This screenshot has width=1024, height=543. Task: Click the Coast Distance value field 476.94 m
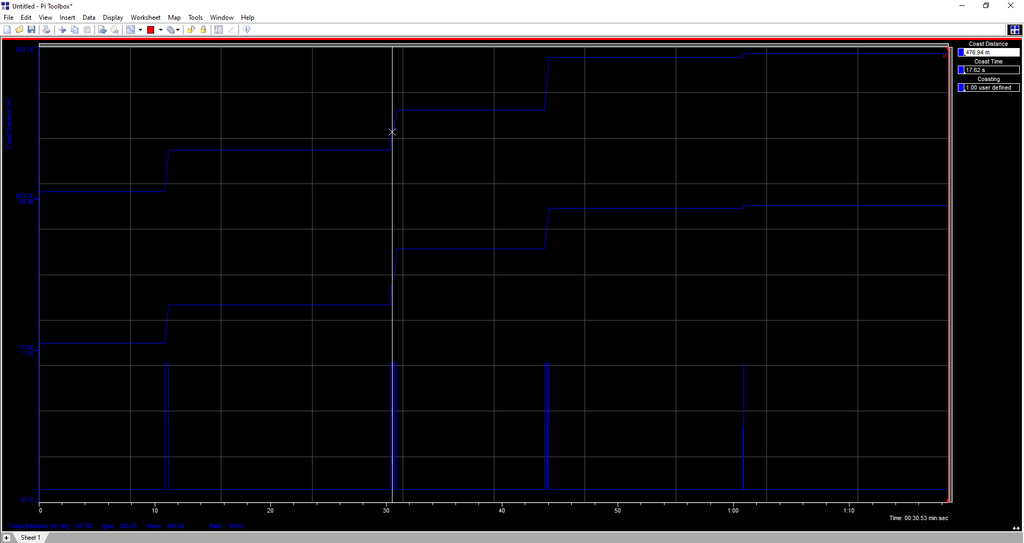tap(991, 52)
